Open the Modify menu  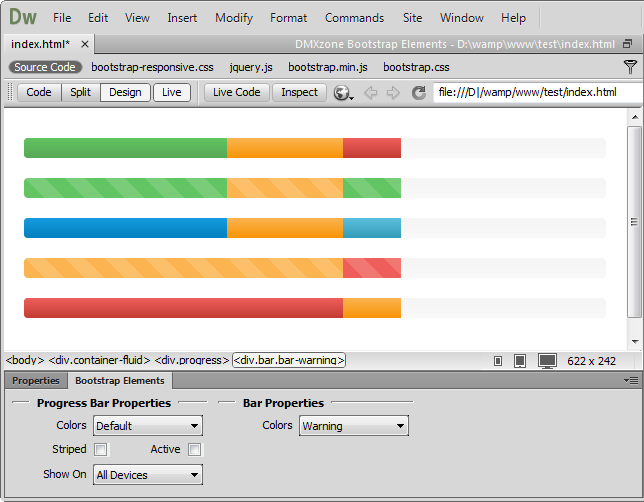pos(234,18)
